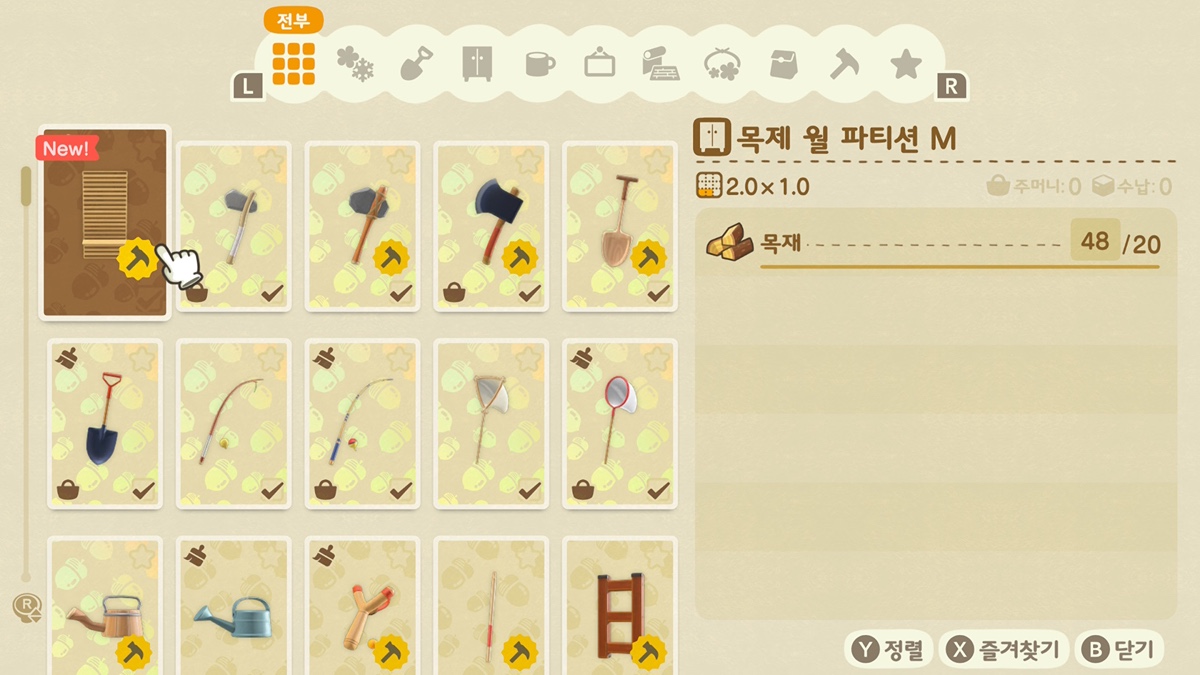Open the shovel tools category tab
This screenshot has height=675, width=1200.
tap(416, 64)
